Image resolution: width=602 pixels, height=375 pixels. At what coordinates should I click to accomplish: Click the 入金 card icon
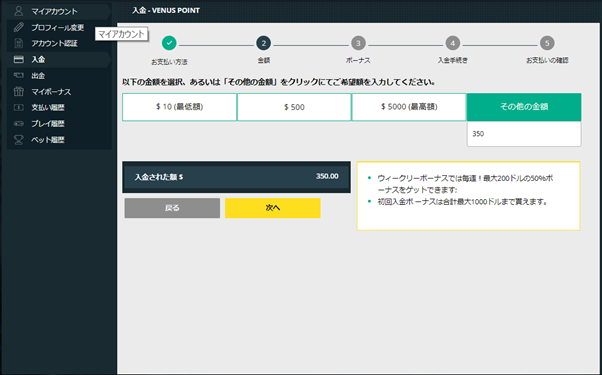(x=18, y=59)
